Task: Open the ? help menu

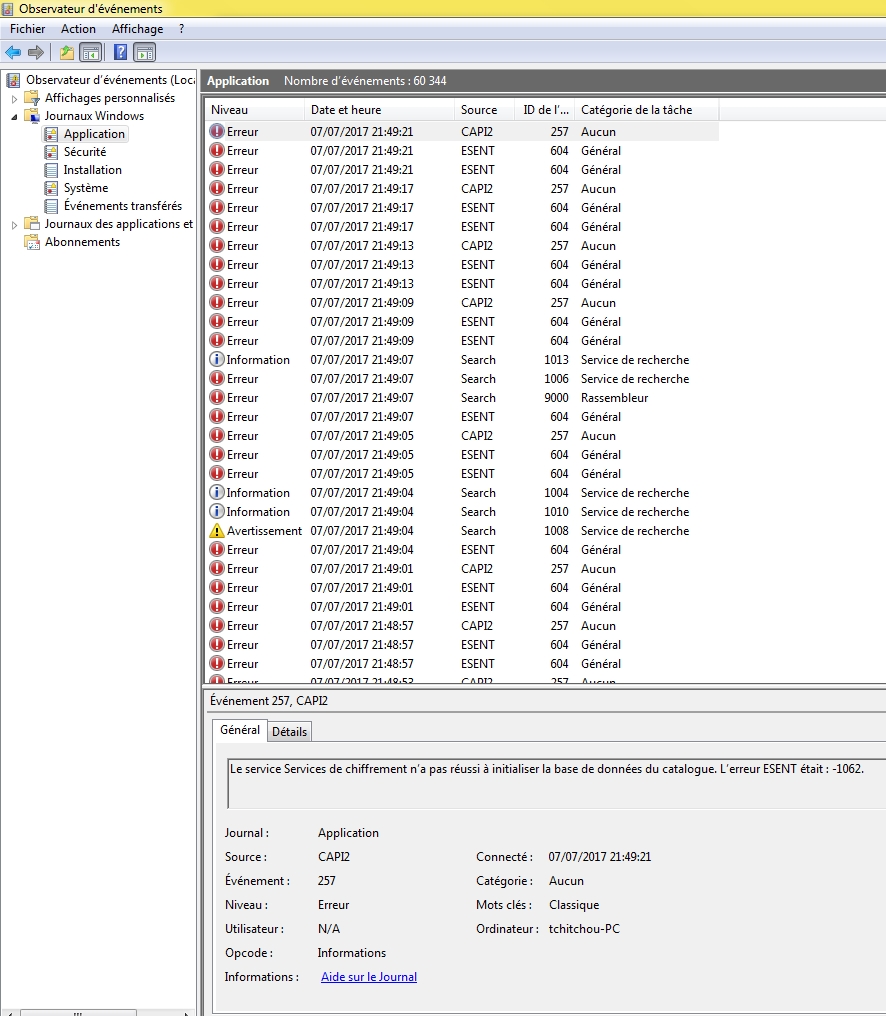Action: tap(181, 29)
